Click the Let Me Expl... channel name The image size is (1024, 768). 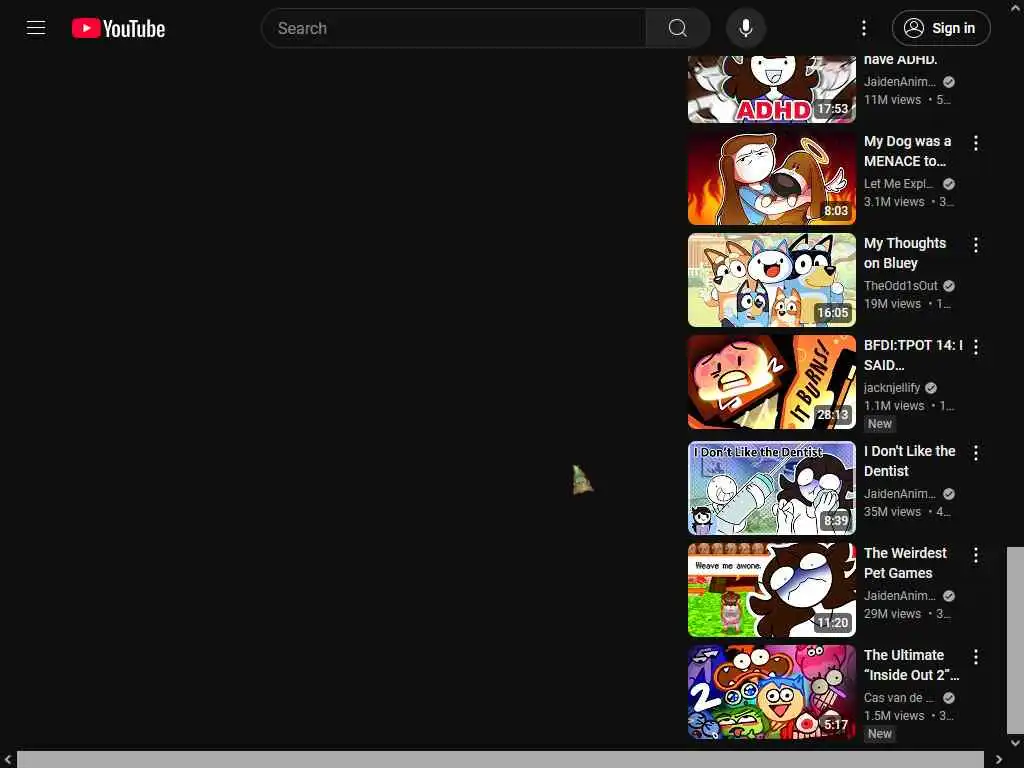(x=899, y=184)
